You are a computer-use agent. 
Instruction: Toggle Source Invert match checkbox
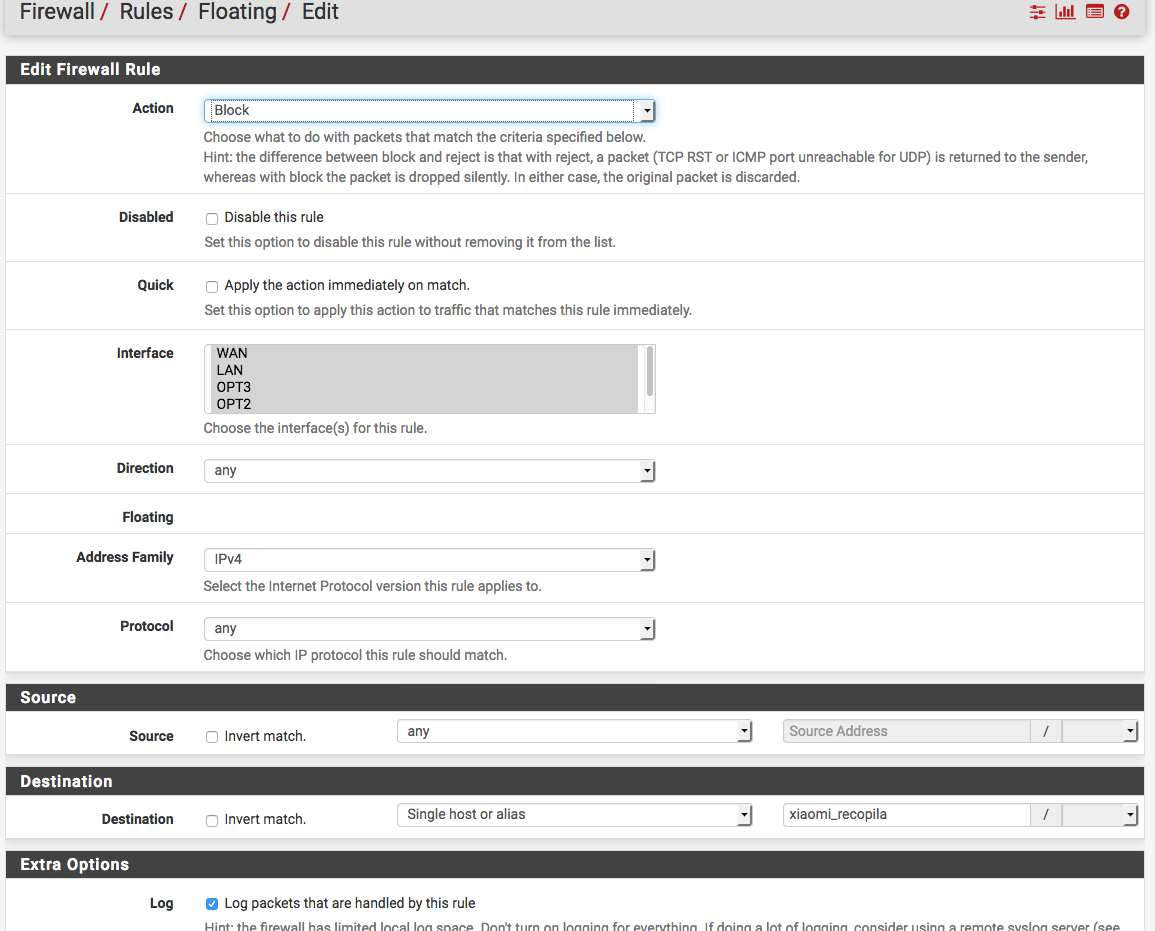[212, 737]
